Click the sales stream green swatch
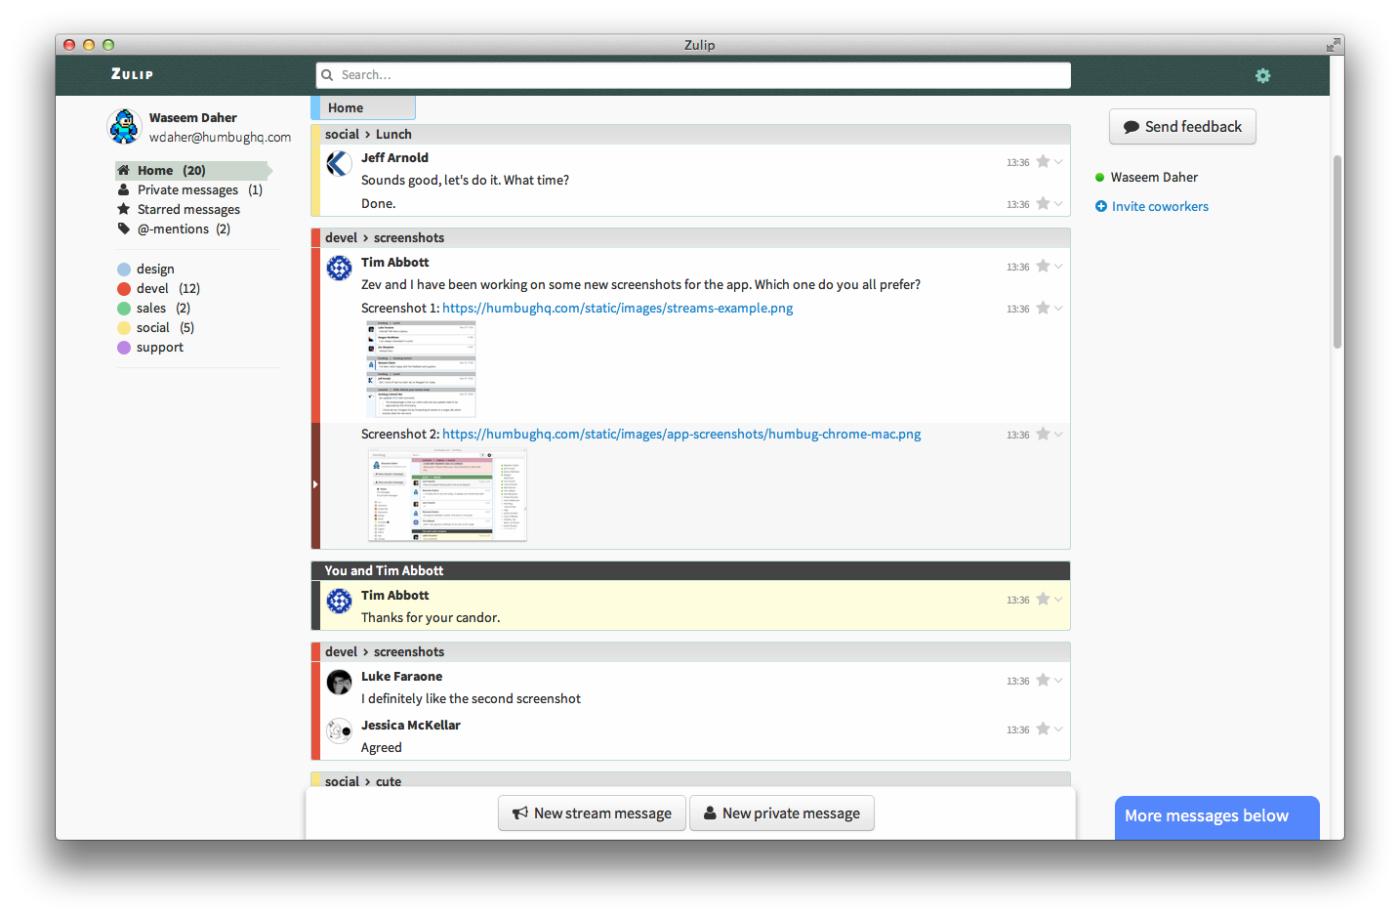The height and width of the screenshot is (917, 1400). (x=124, y=308)
